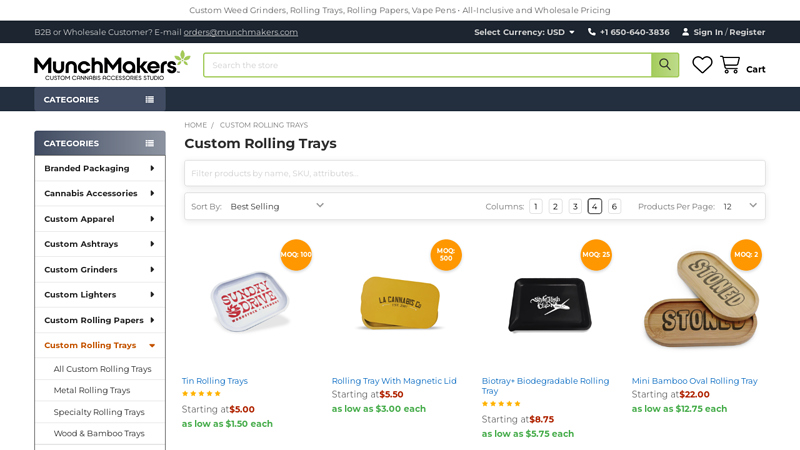The height and width of the screenshot is (450, 800).
Task: Click the phone icon in the top bar
Action: click(x=592, y=32)
